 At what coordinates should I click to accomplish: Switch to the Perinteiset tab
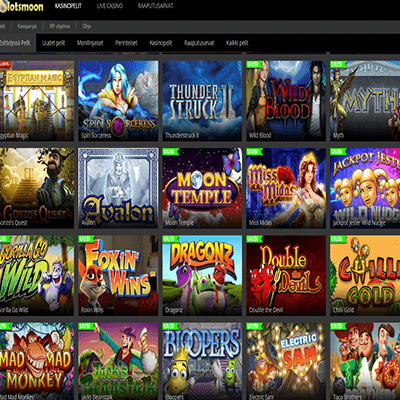click(x=126, y=43)
